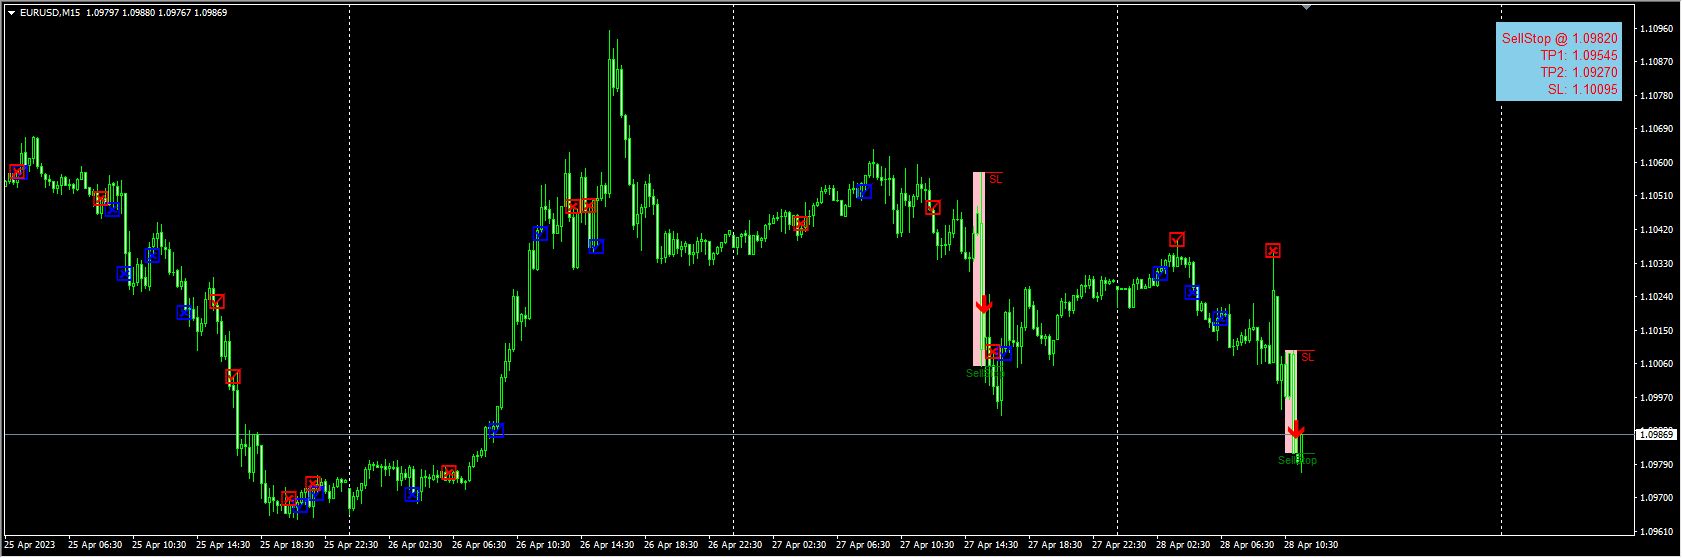
Task: Click the 1.10510 price axis label
Action: click(1657, 196)
